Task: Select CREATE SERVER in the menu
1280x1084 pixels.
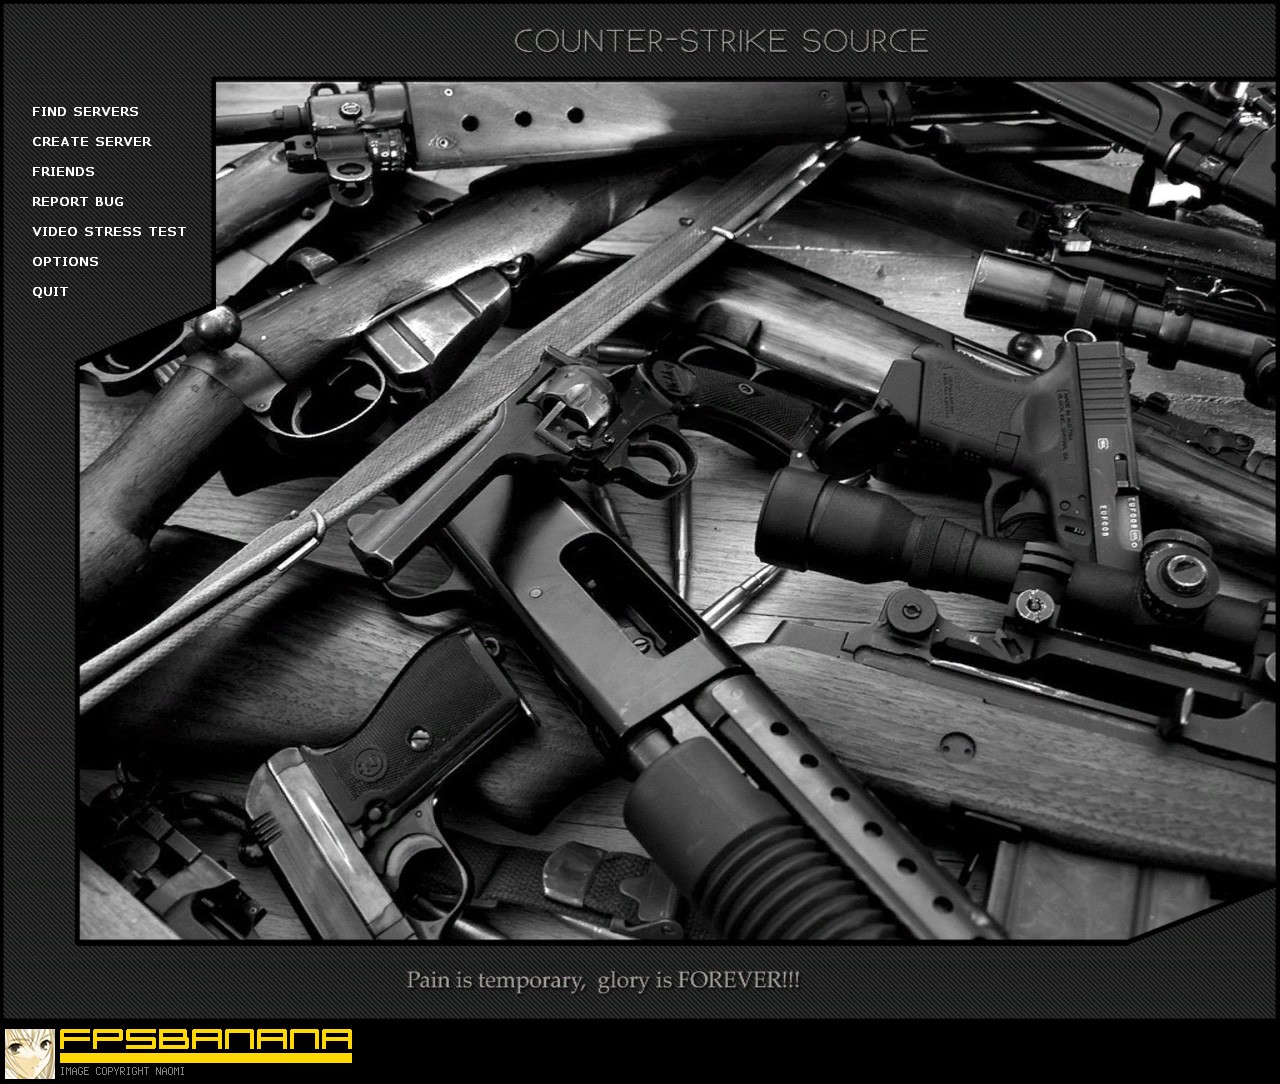Action: [93, 141]
